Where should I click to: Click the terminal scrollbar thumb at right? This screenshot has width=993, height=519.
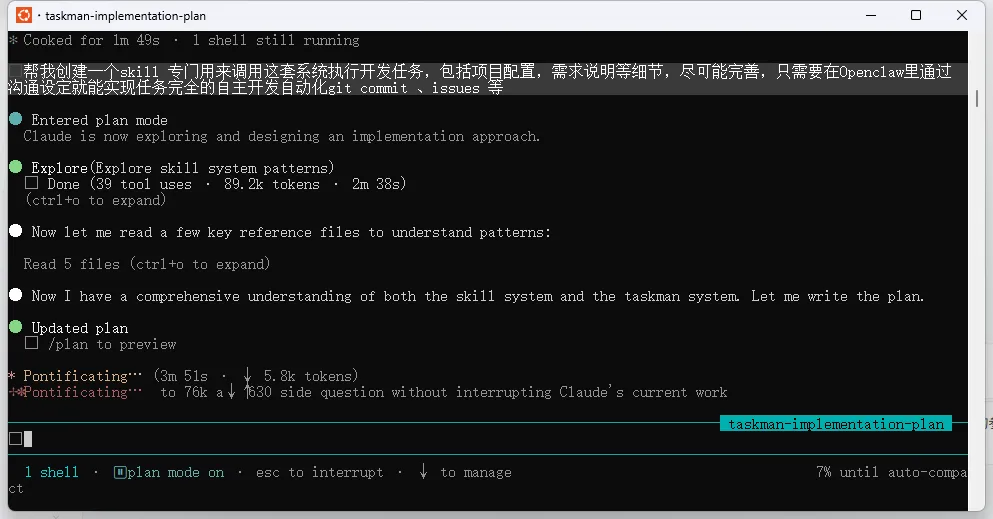(977, 98)
